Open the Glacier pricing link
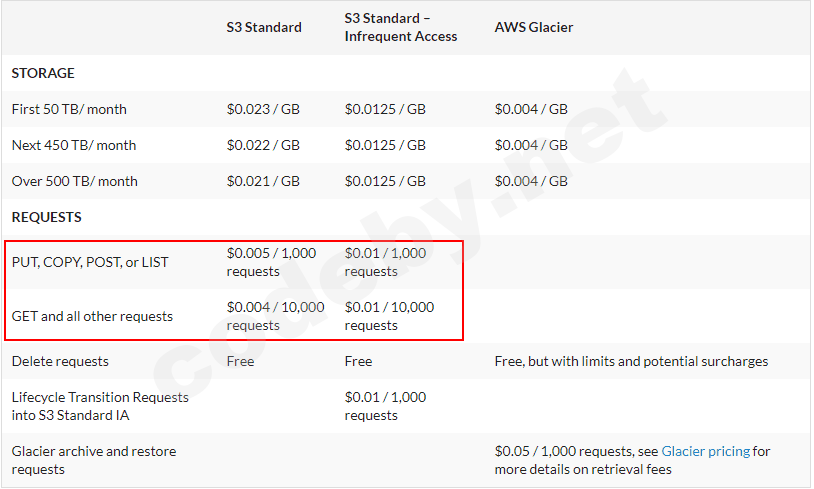The height and width of the screenshot is (489, 814). pos(705,451)
